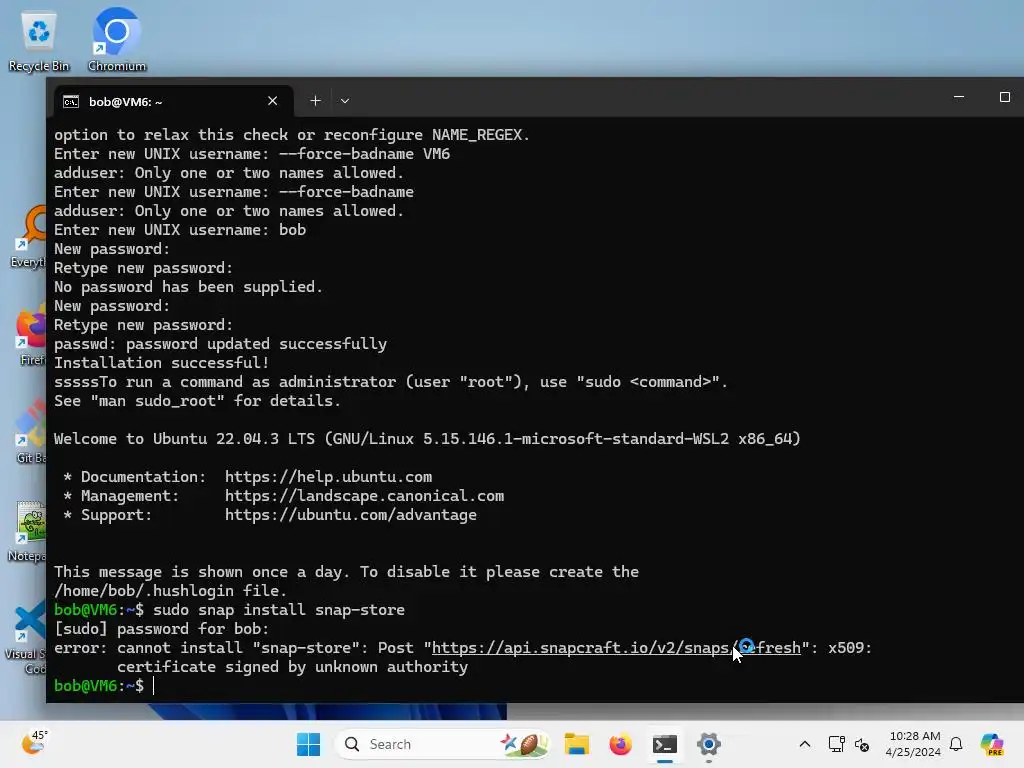
Task: Click "No password has been supplied." text
Action: point(188,287)
